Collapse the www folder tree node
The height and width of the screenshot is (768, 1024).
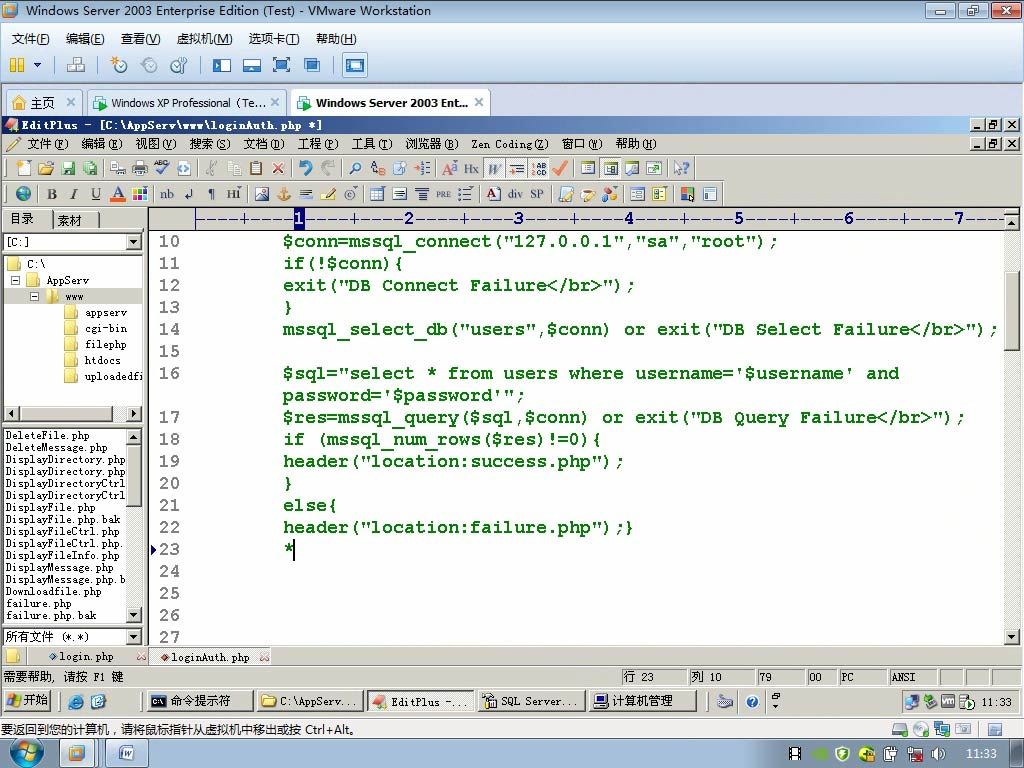coord(35,296)
